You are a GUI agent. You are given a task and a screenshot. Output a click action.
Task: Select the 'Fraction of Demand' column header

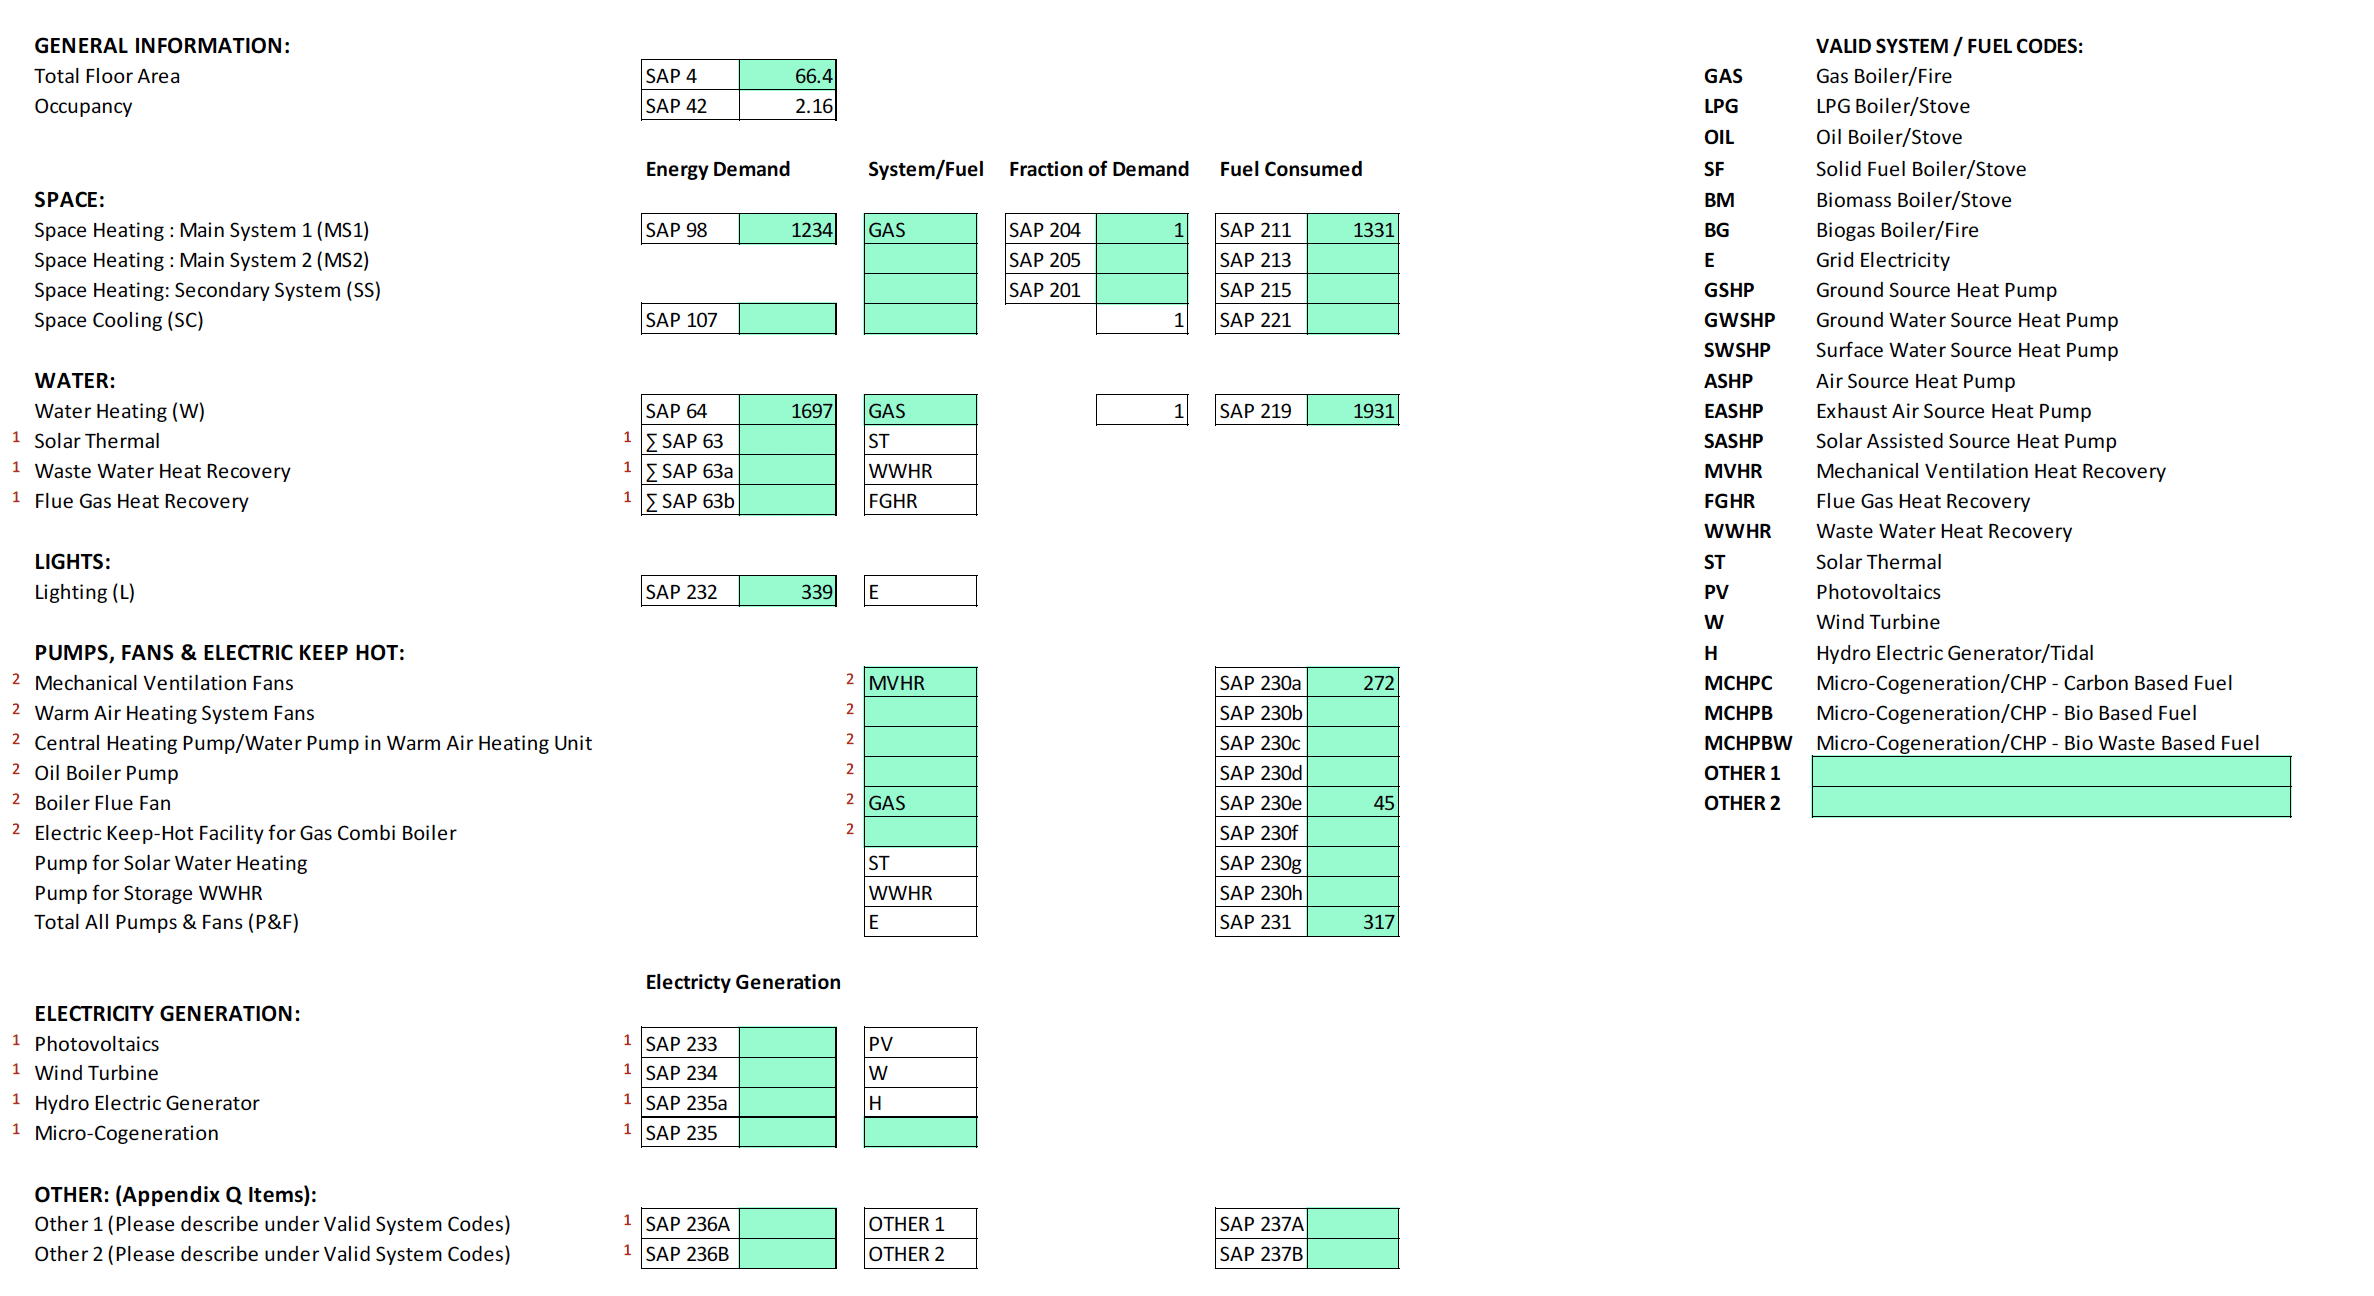(1098, 169)
